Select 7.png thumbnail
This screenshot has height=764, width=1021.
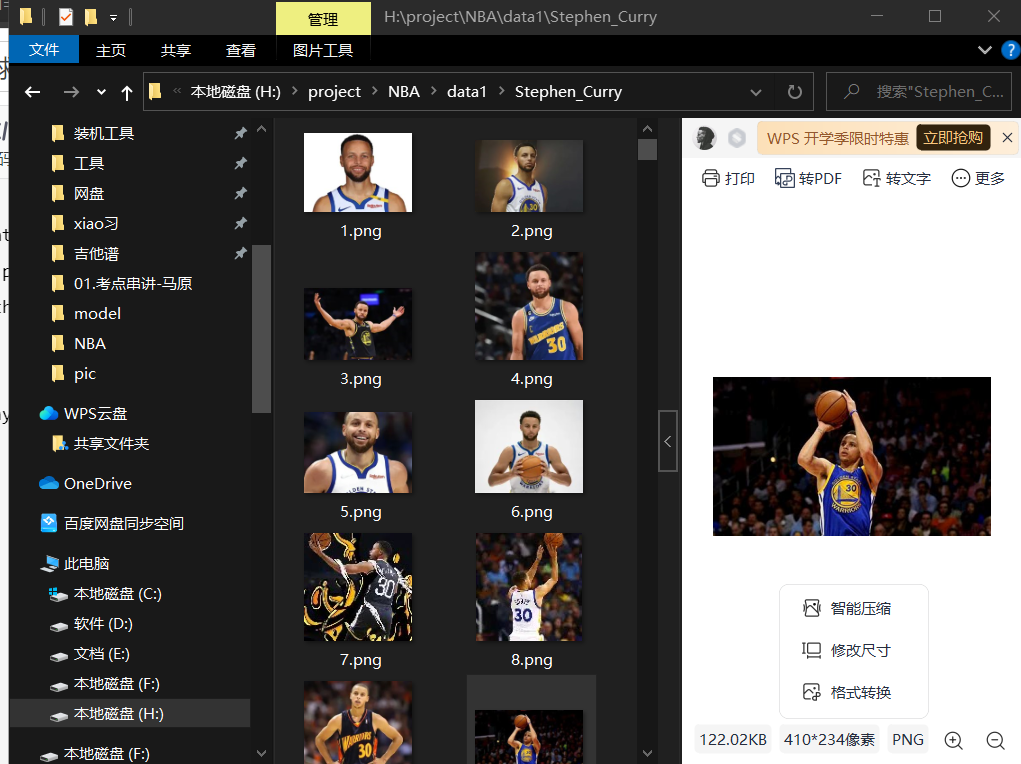pos(358,587)
